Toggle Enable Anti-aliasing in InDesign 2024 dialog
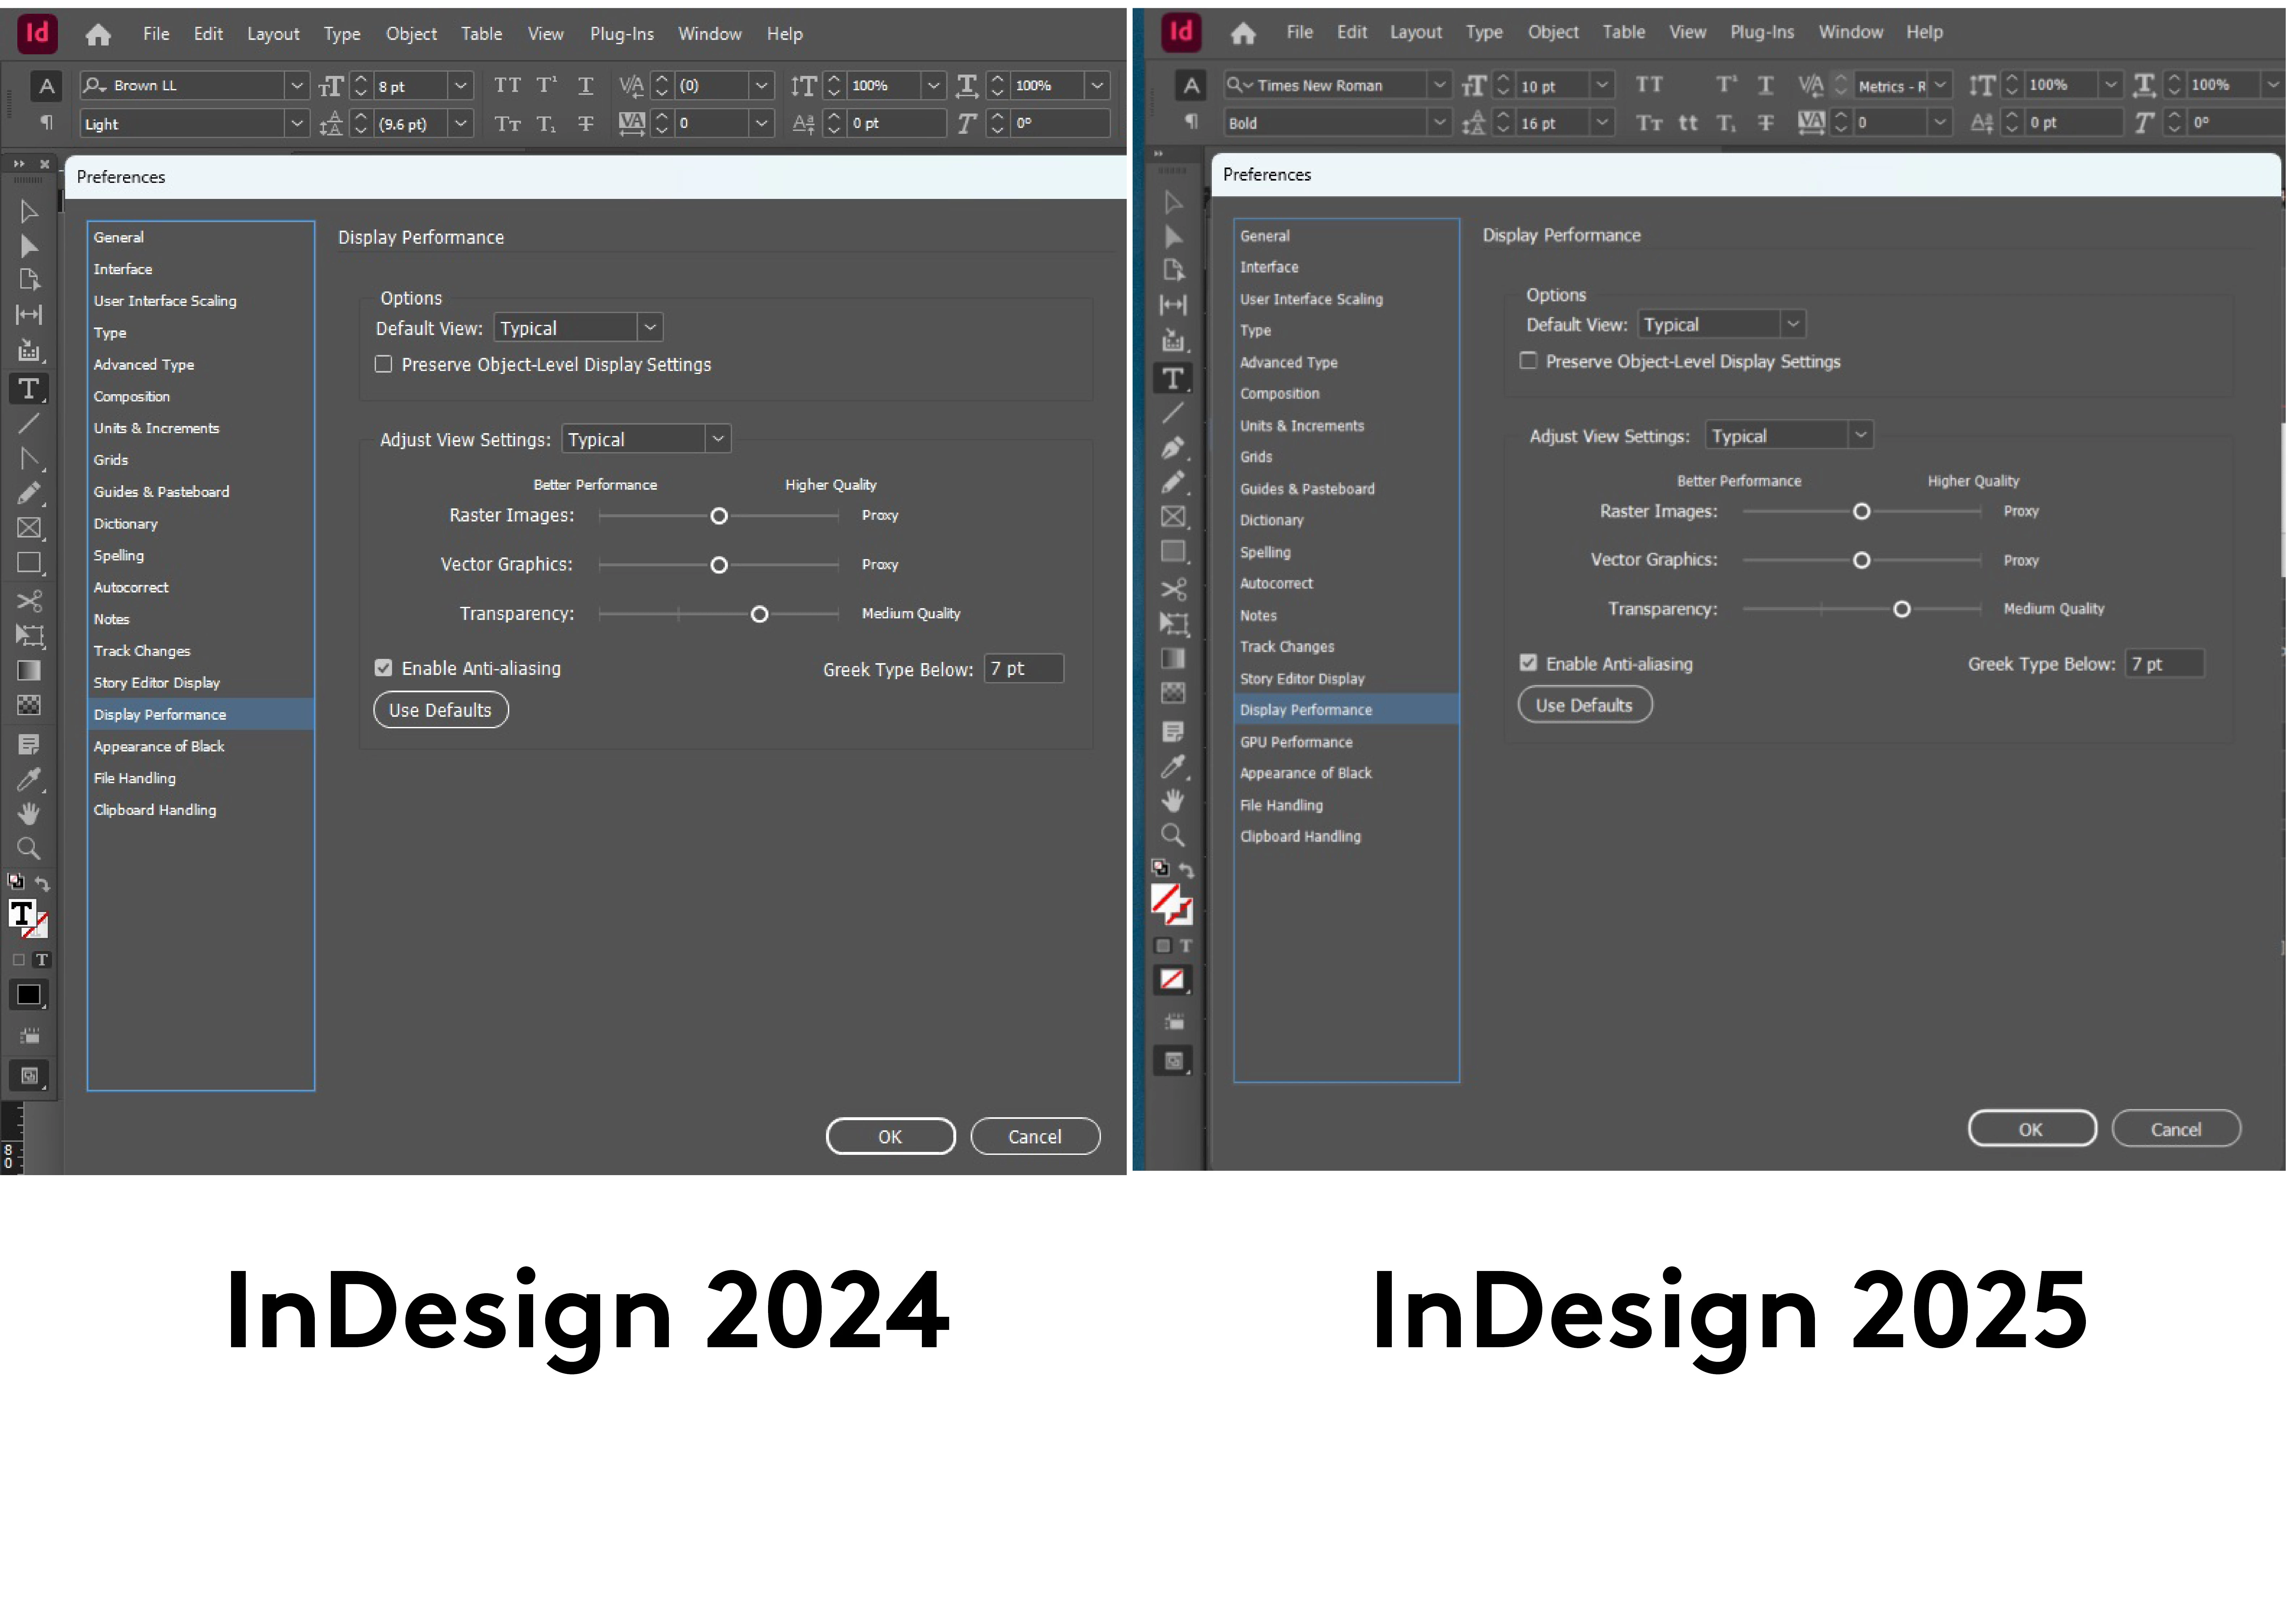This screenshot has width=2296, height=1623. coord(383,668)
